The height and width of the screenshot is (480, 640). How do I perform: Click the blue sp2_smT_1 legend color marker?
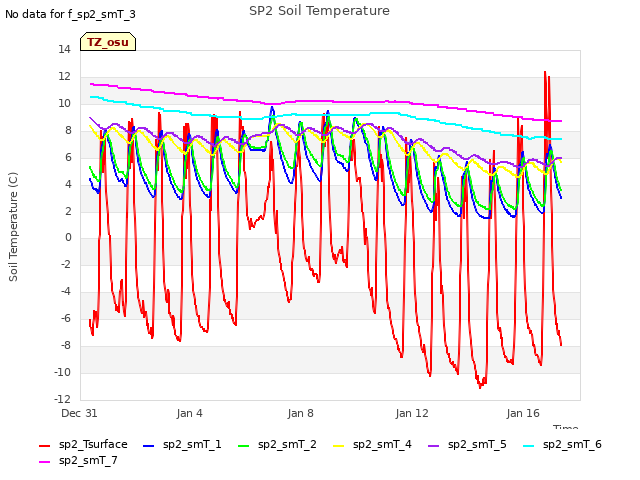coord(149,446)
